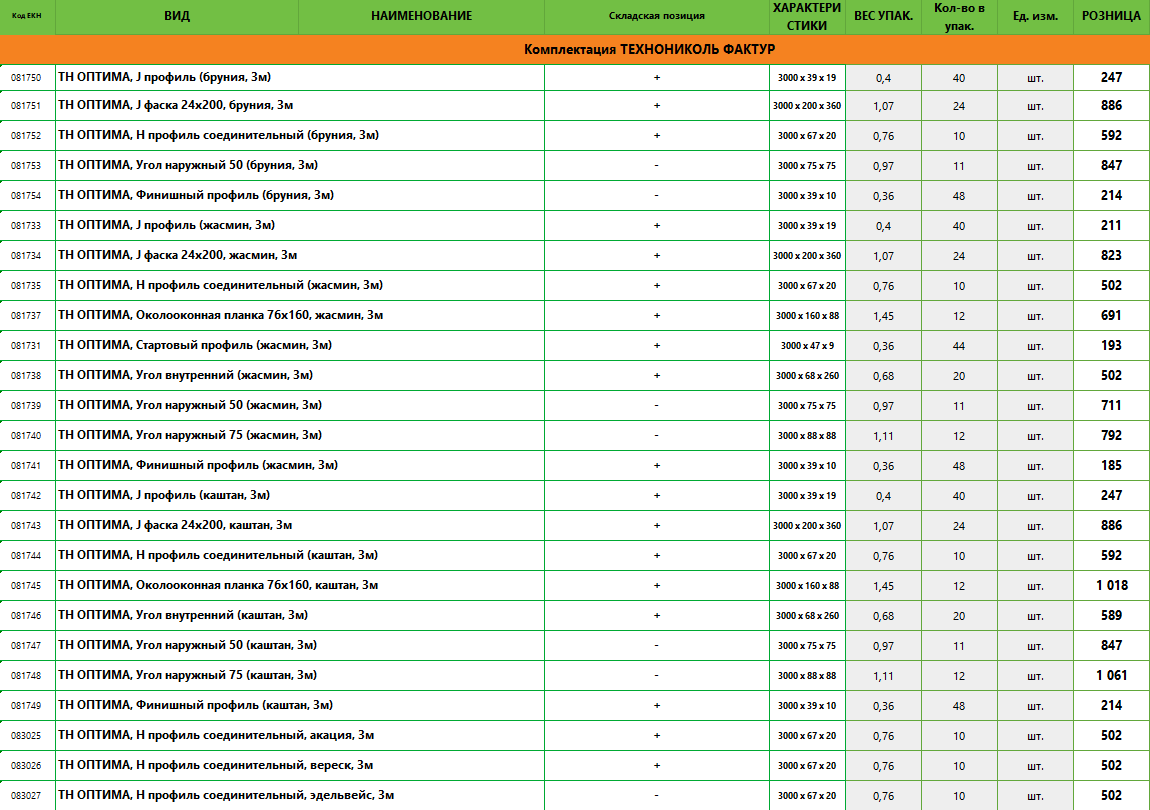Click code cell 081752
The height and width of the screenshot is (810, 1150).
(x=26, y=136)
